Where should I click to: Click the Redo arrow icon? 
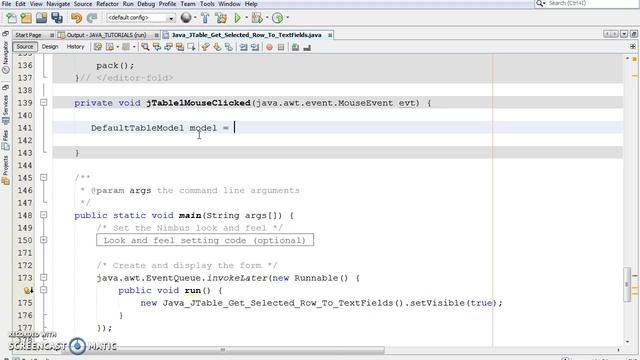tap(92, 18)
